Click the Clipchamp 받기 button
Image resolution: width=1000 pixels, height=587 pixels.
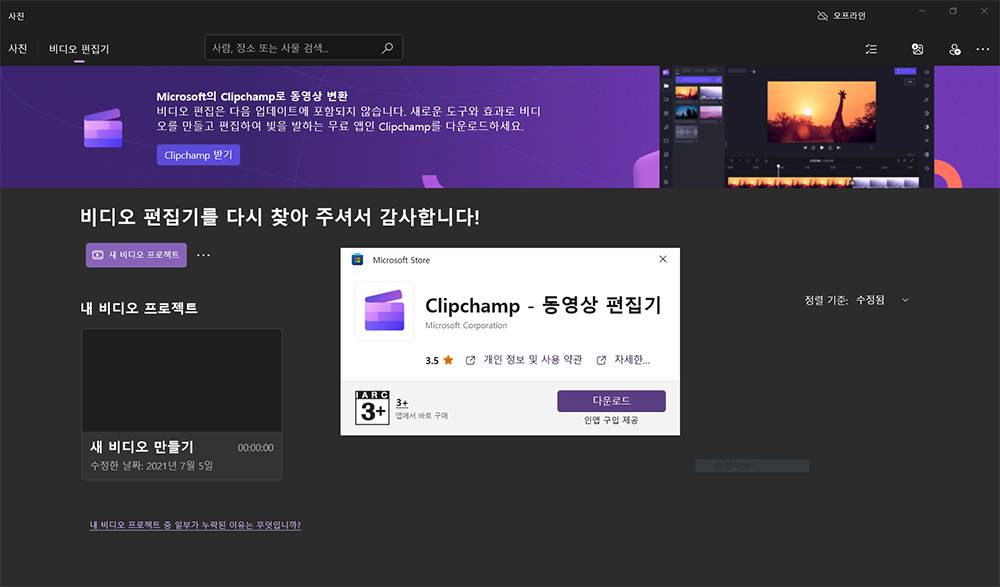coord(198,155)
